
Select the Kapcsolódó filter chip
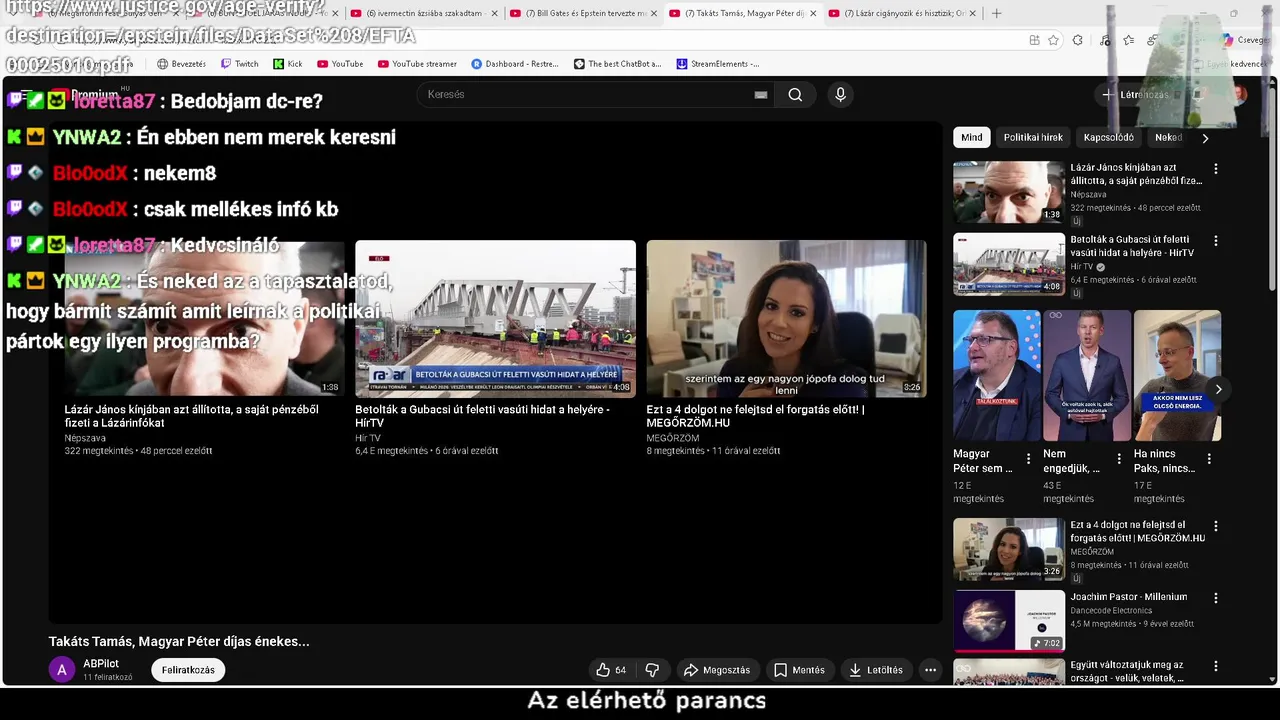pos(1108,138)
